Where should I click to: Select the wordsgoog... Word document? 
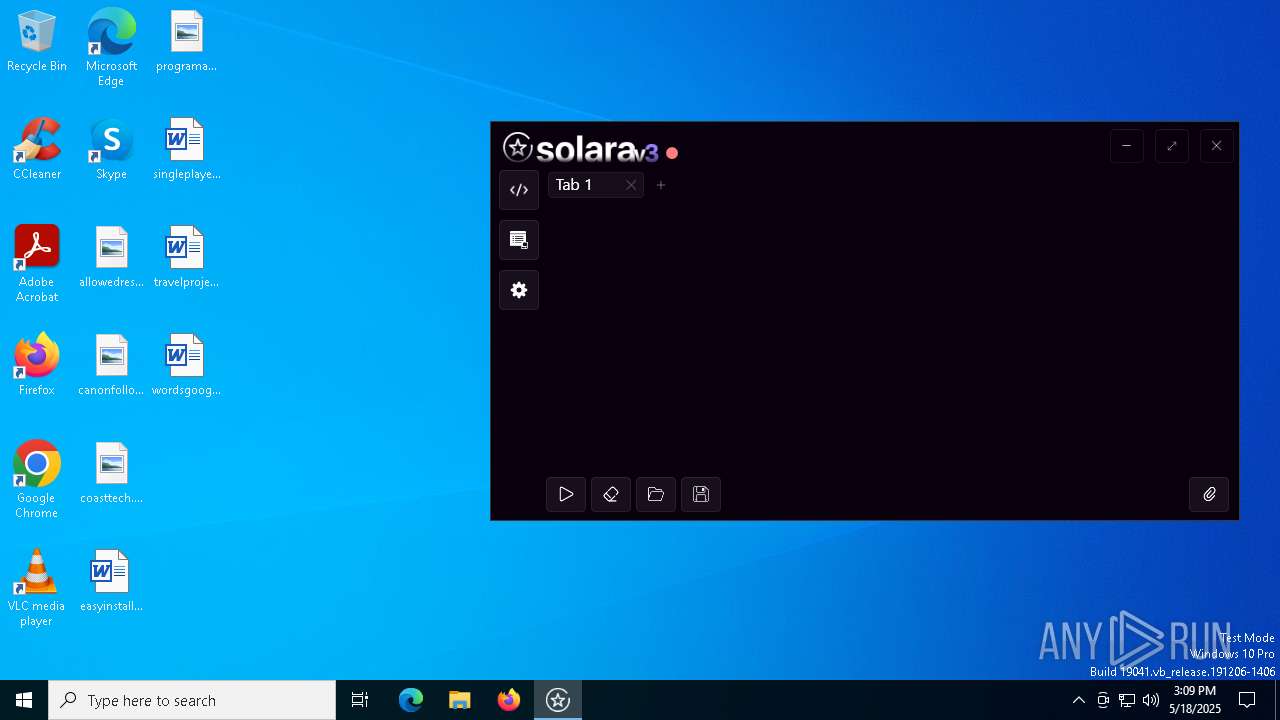186,366
